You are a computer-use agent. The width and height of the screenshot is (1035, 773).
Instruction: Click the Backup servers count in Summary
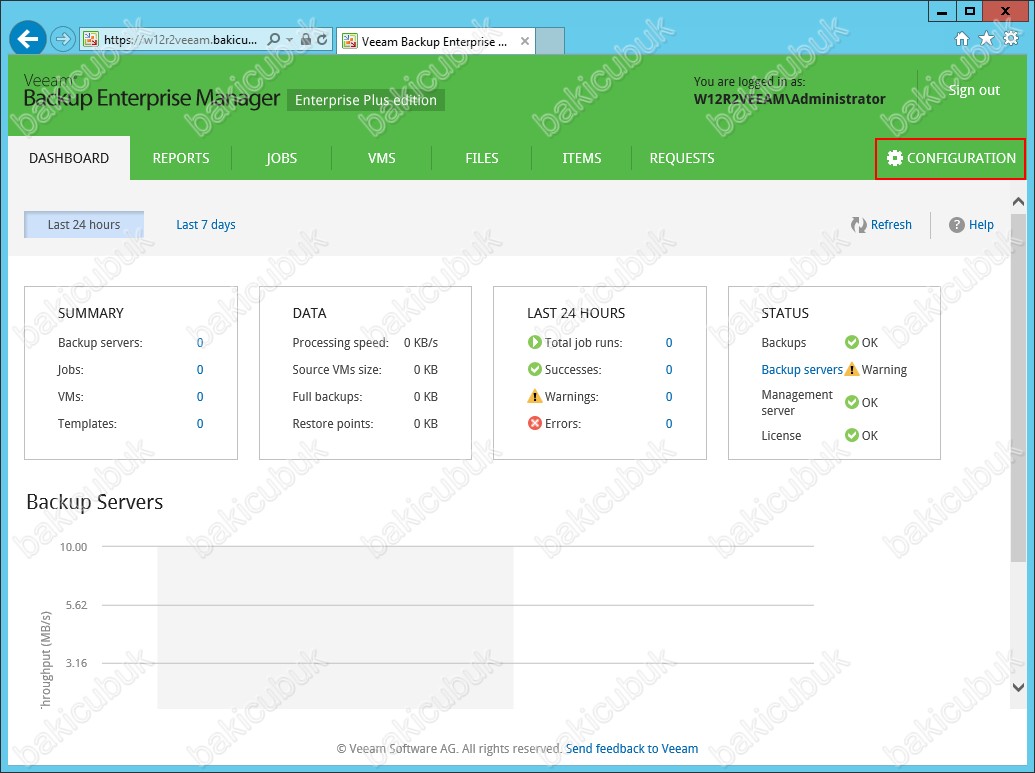tap(200, 343)
